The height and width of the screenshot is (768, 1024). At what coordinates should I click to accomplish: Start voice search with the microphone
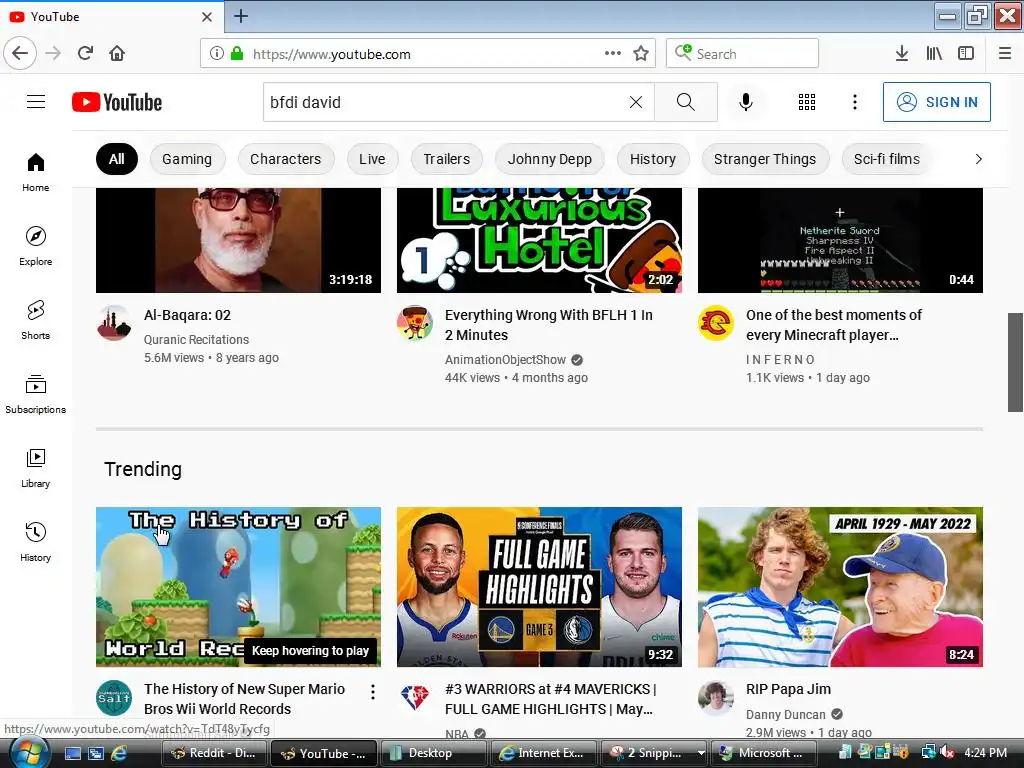tap(746, 102)
